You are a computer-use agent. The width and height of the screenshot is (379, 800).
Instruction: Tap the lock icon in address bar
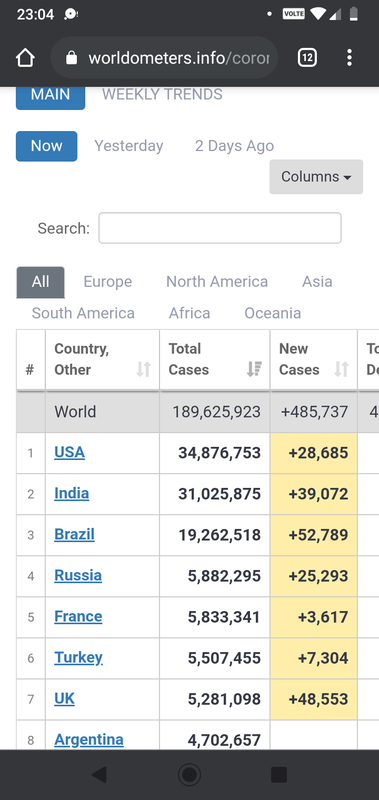(72, 58)
